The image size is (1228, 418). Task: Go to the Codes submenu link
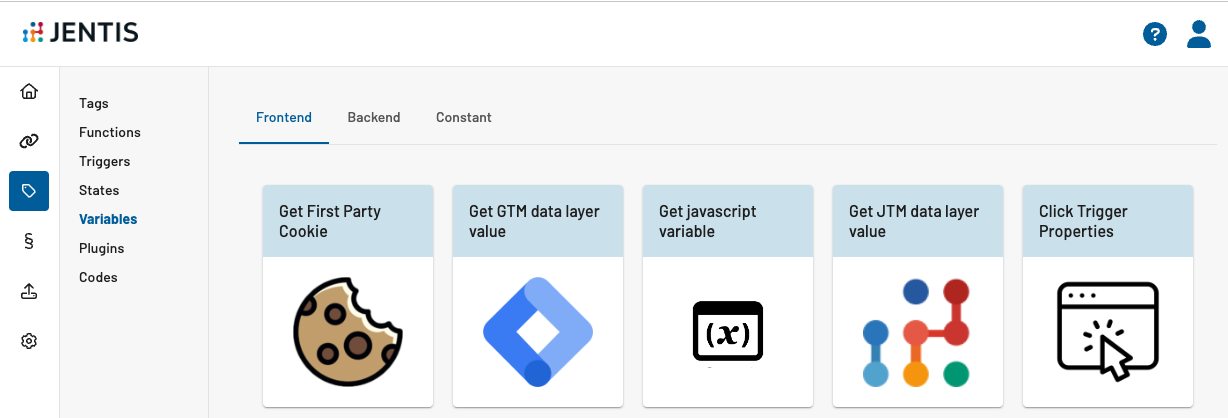point(98,277)
